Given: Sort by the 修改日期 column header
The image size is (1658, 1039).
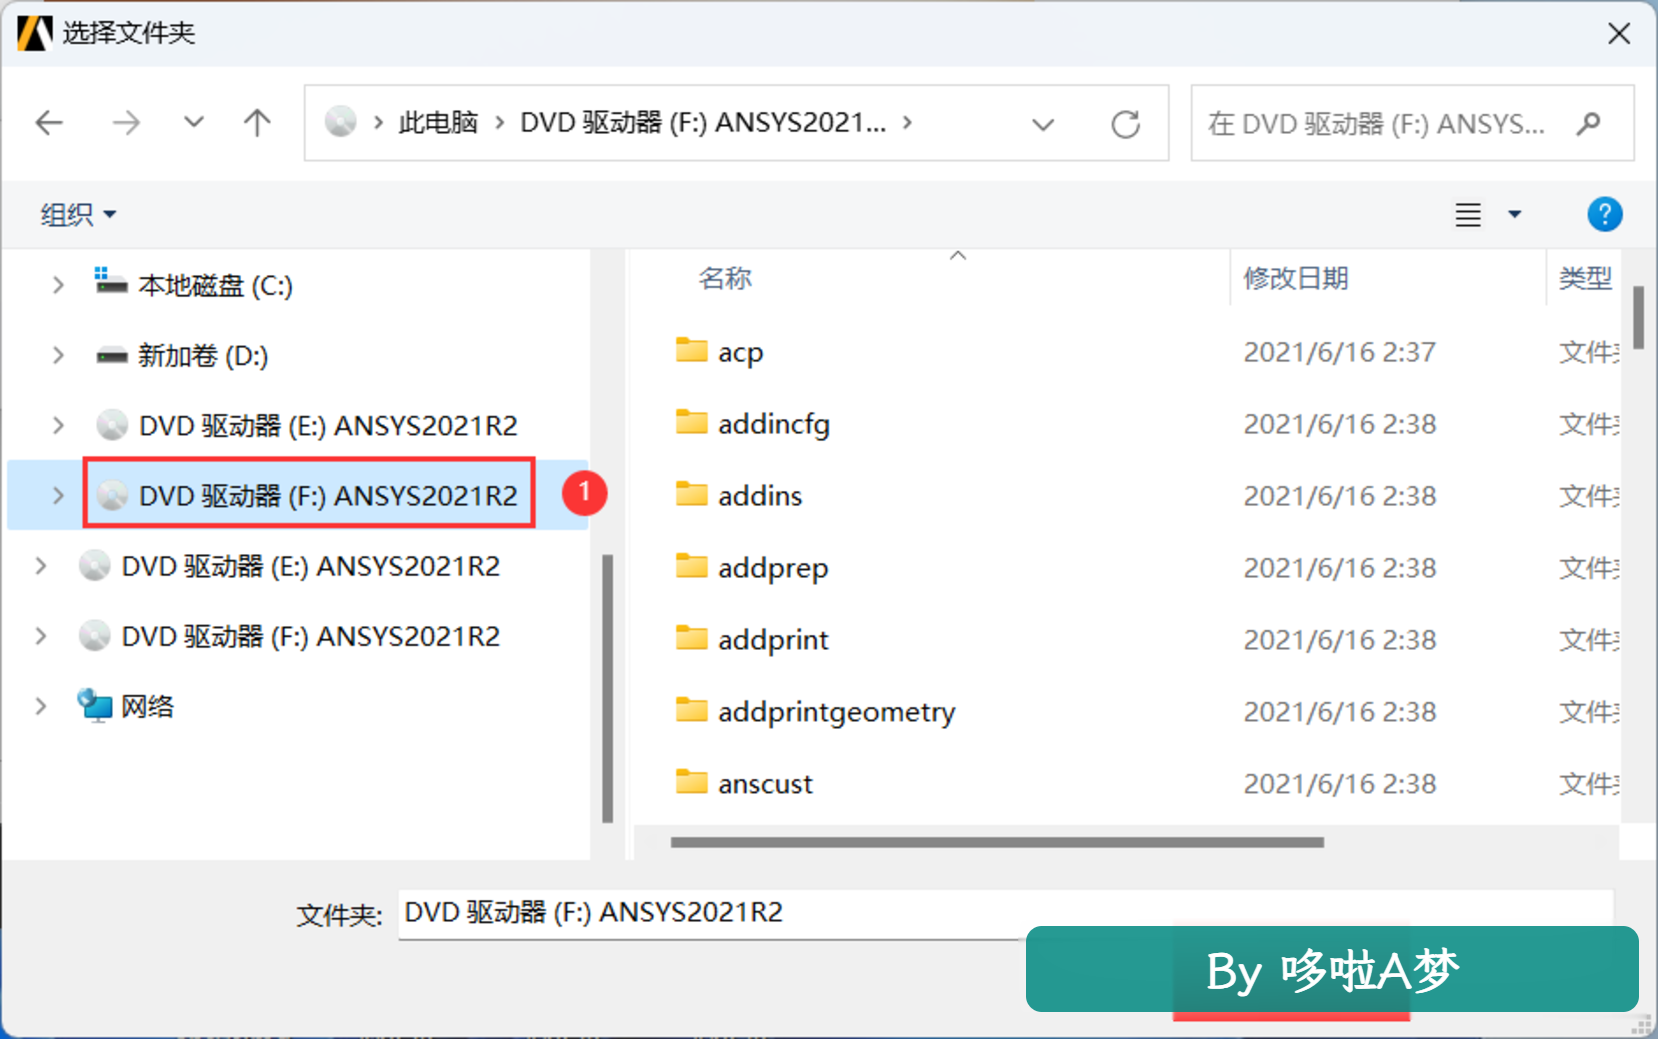Looking at the screenshot, I should pyautogui.click(x=1296, y=278).
